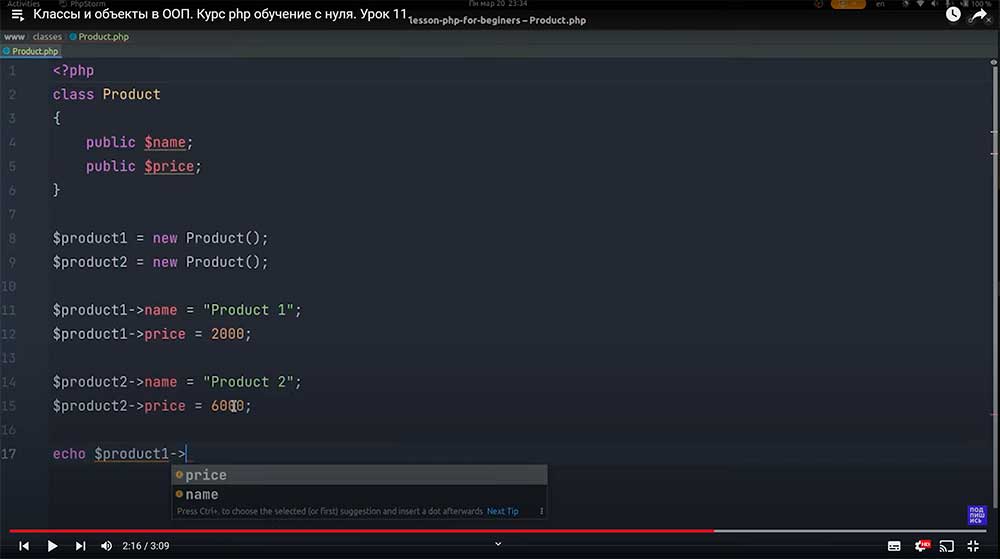Viewport: 1000px width, 559px height.
Task: Click the $name property declaration
Action: pos(165,142)
